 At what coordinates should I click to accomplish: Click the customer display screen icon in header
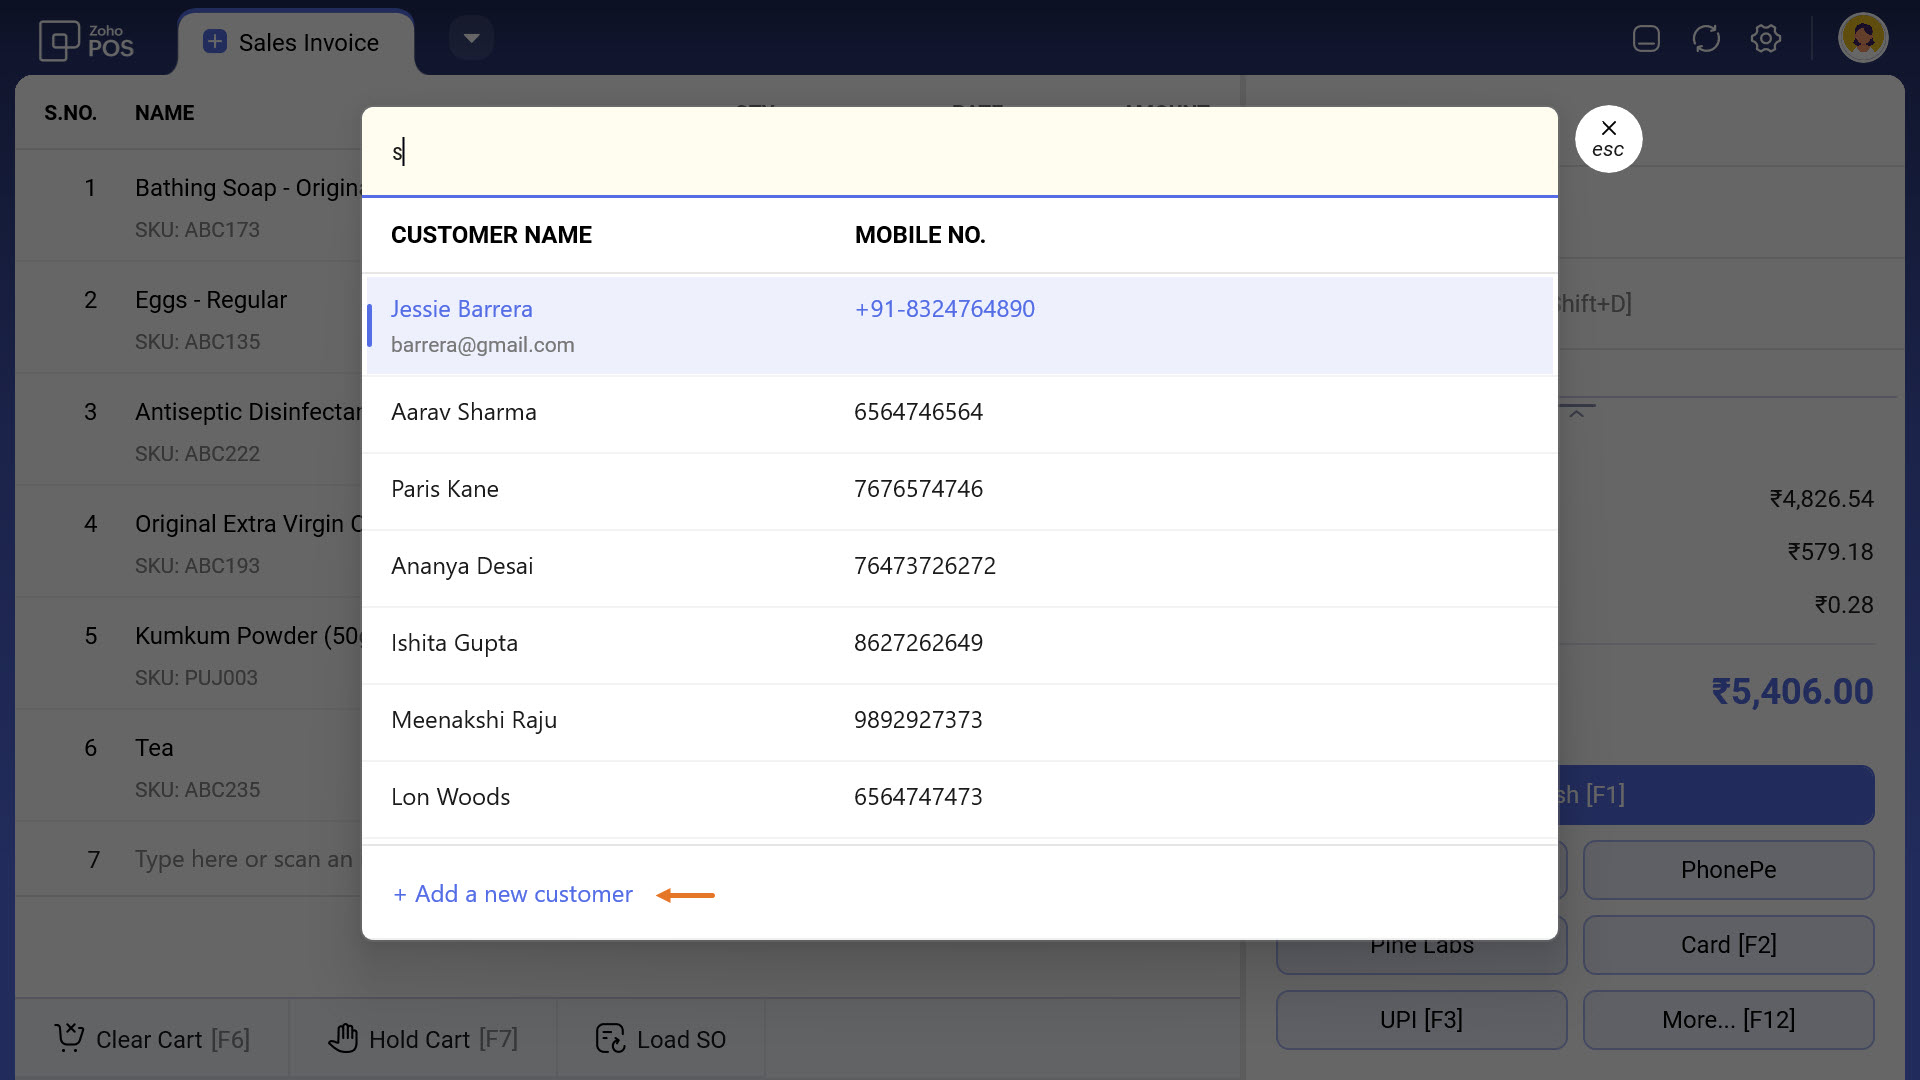(x=1646, y=39)
